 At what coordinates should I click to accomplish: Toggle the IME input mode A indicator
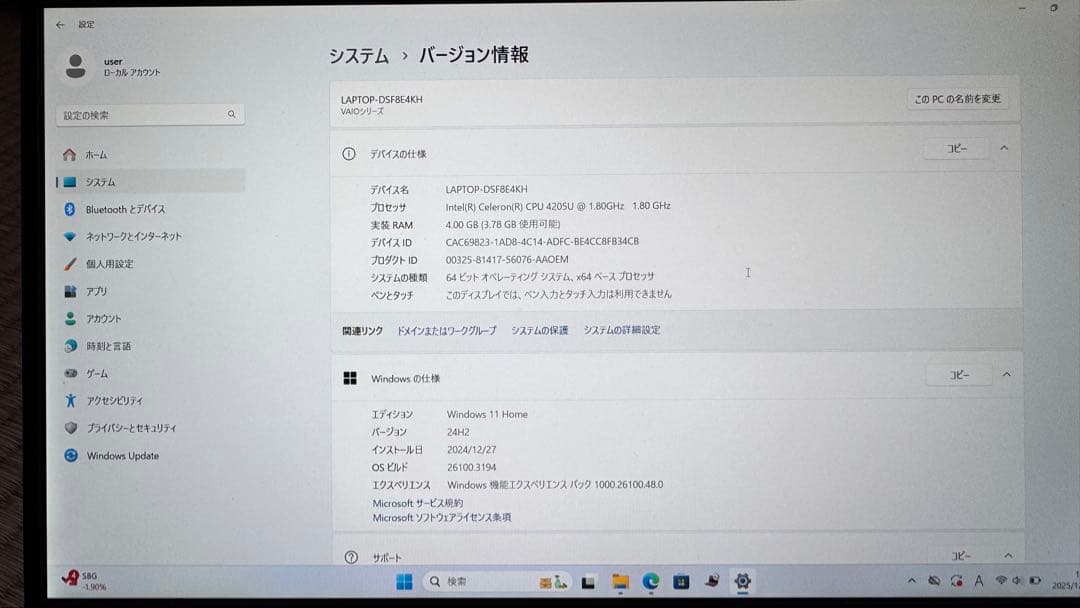979,581
